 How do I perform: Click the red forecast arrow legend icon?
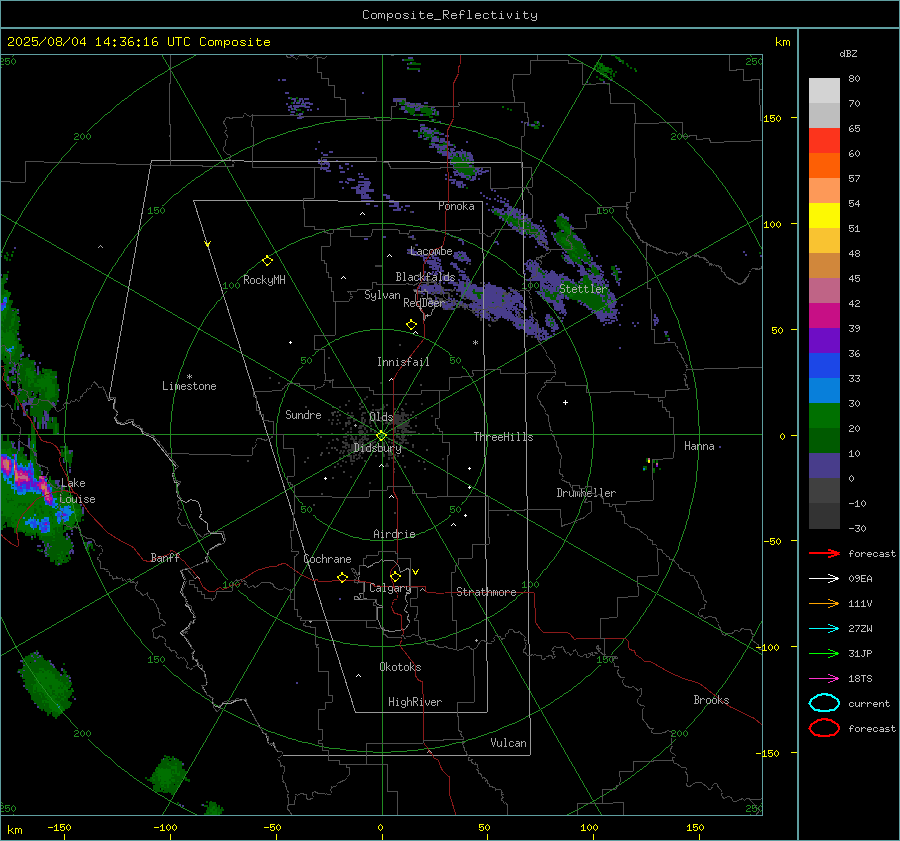824,553
